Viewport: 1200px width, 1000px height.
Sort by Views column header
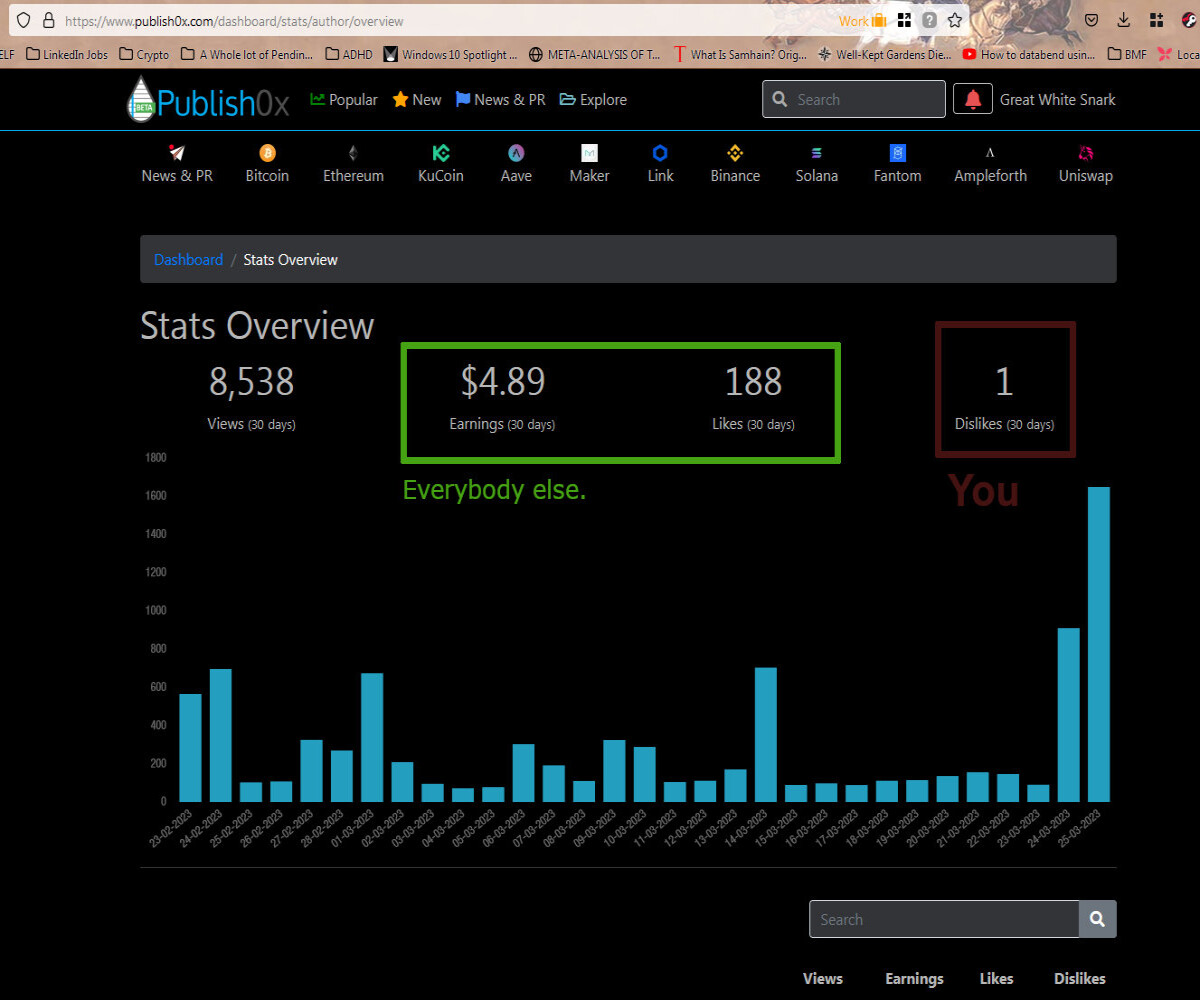(x=823, y=979)
